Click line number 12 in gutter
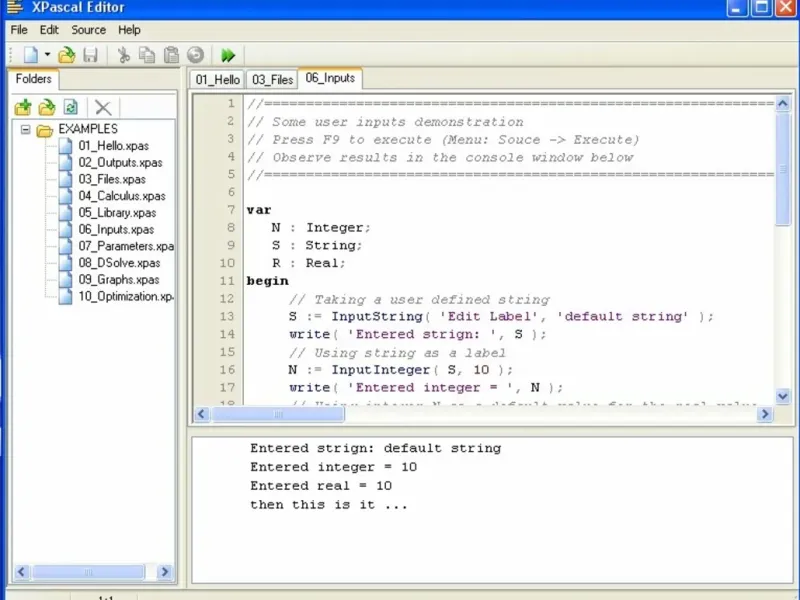Screen dimensions: 800x600 tap(227, 299)
